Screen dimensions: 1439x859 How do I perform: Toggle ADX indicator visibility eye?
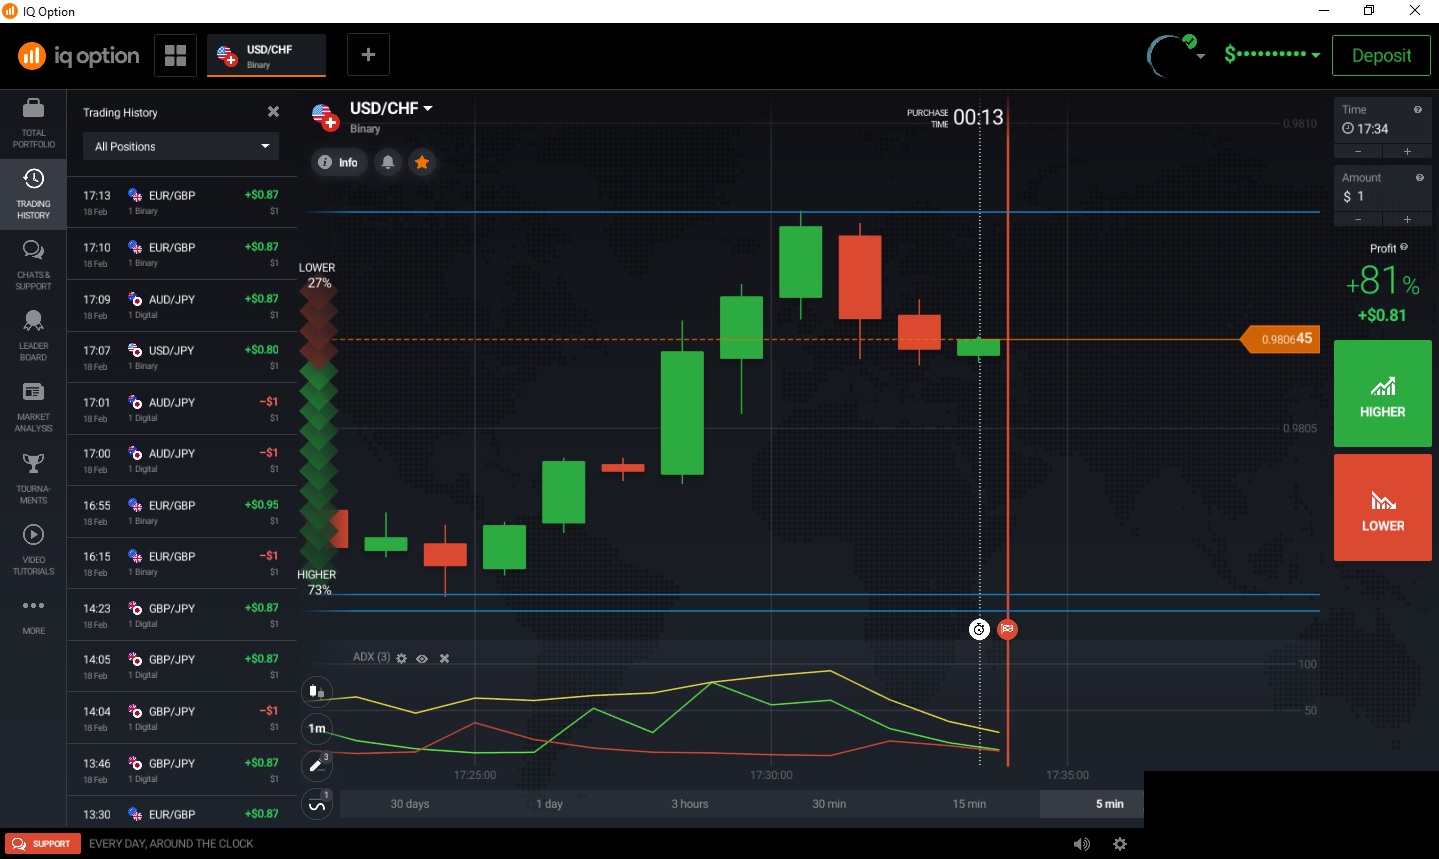tap(422, 658)
